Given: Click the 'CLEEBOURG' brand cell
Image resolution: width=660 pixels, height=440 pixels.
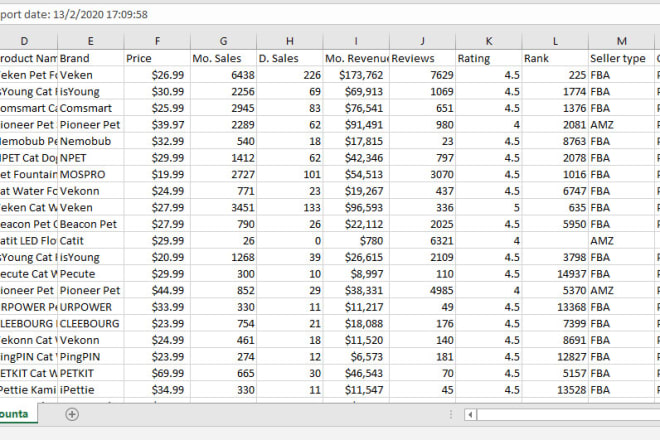Looking at the screenshot, I should tap(90, 323).
